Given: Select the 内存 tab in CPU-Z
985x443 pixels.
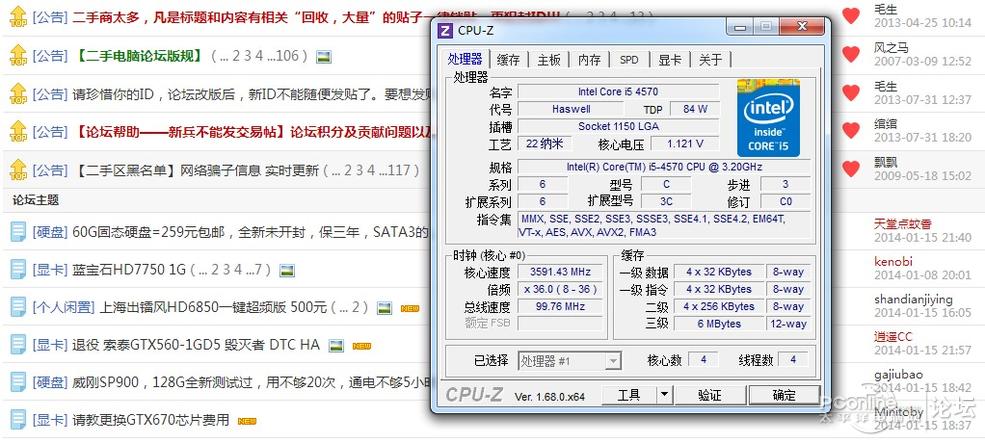Looking at the screenshot, I should tap(589, 60).
